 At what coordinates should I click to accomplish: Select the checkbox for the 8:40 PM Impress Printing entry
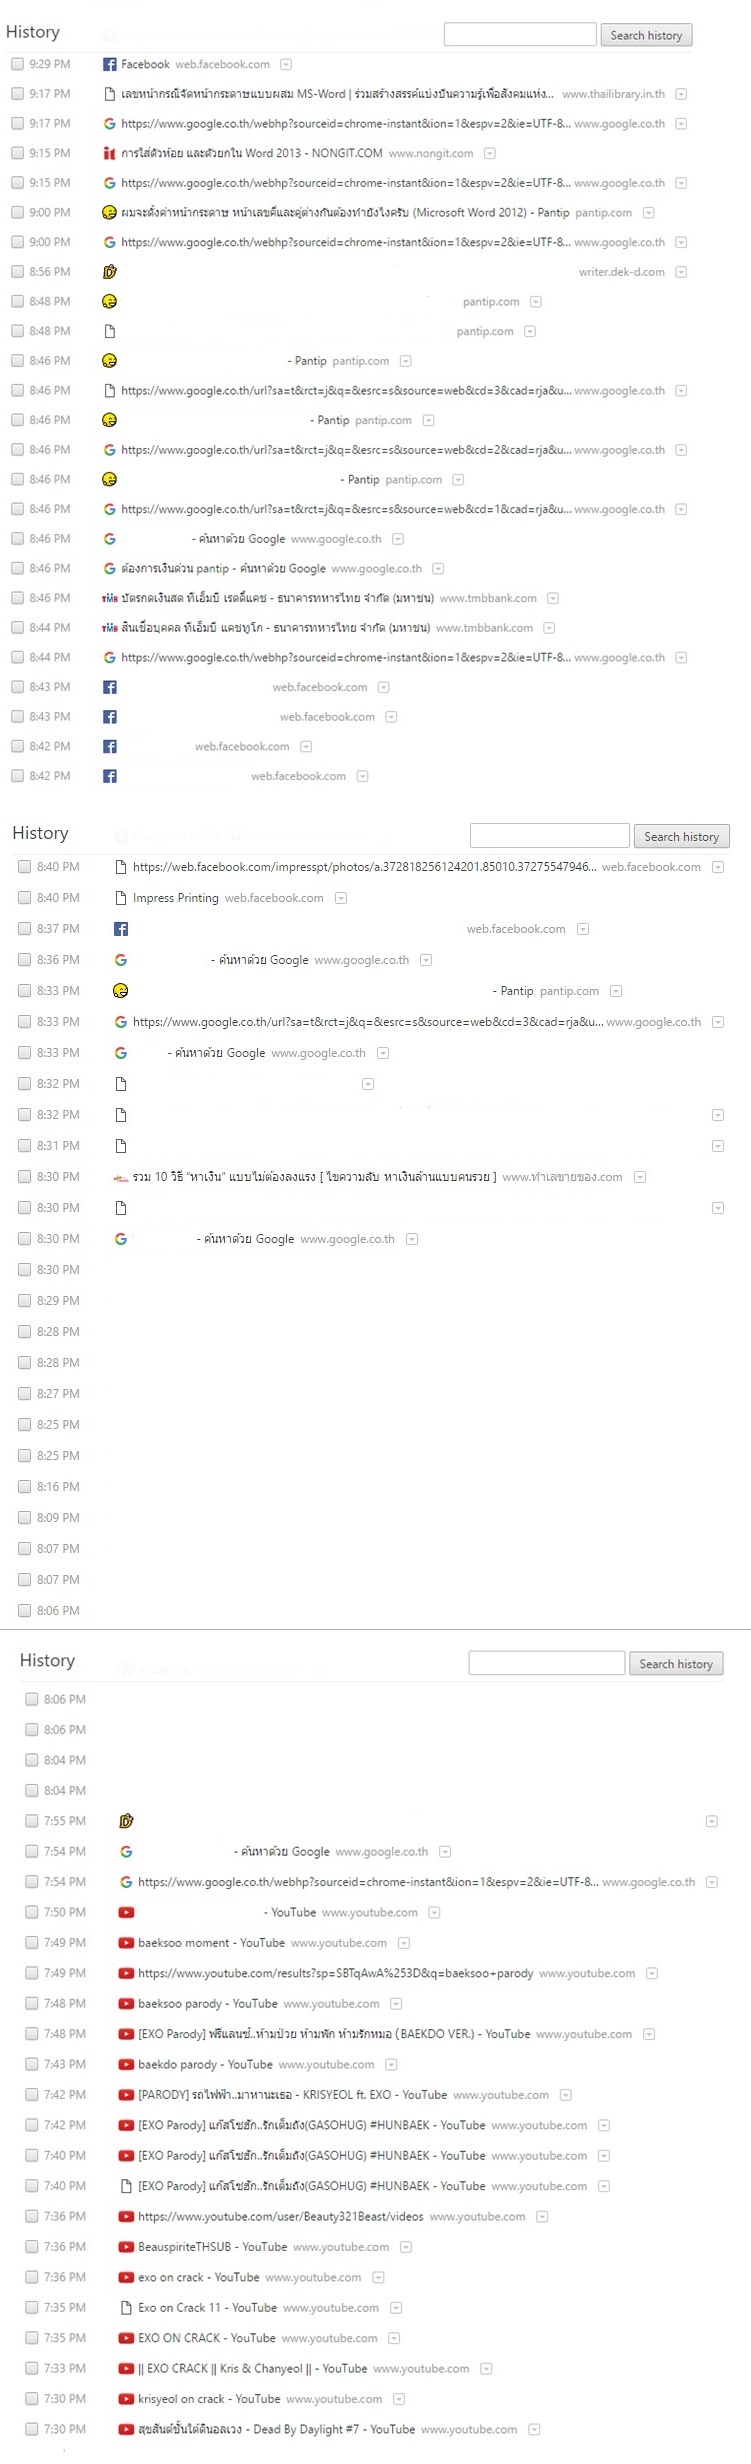coord(24,898)
